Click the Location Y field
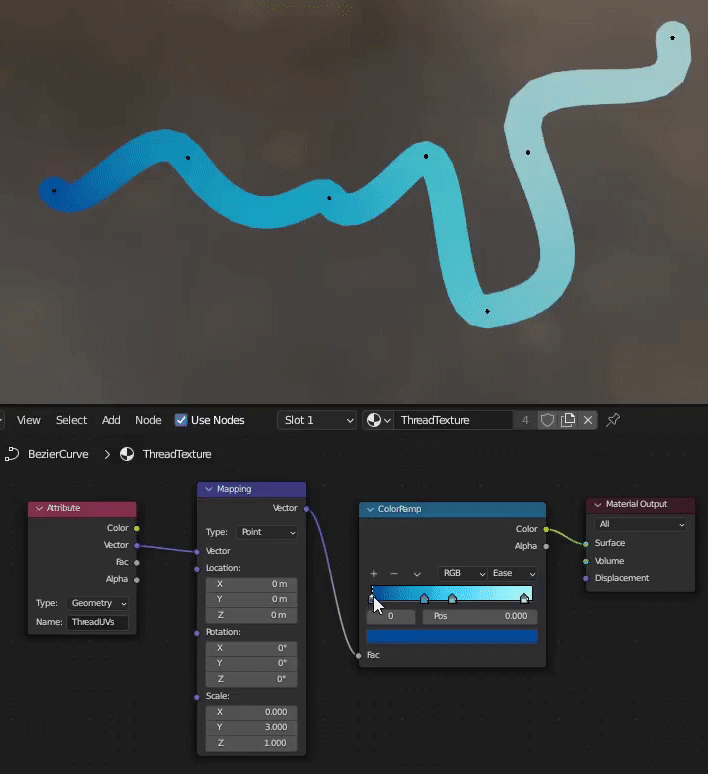Image resolution: width=708 pixels, height=774 pixels. pos(252,599)
